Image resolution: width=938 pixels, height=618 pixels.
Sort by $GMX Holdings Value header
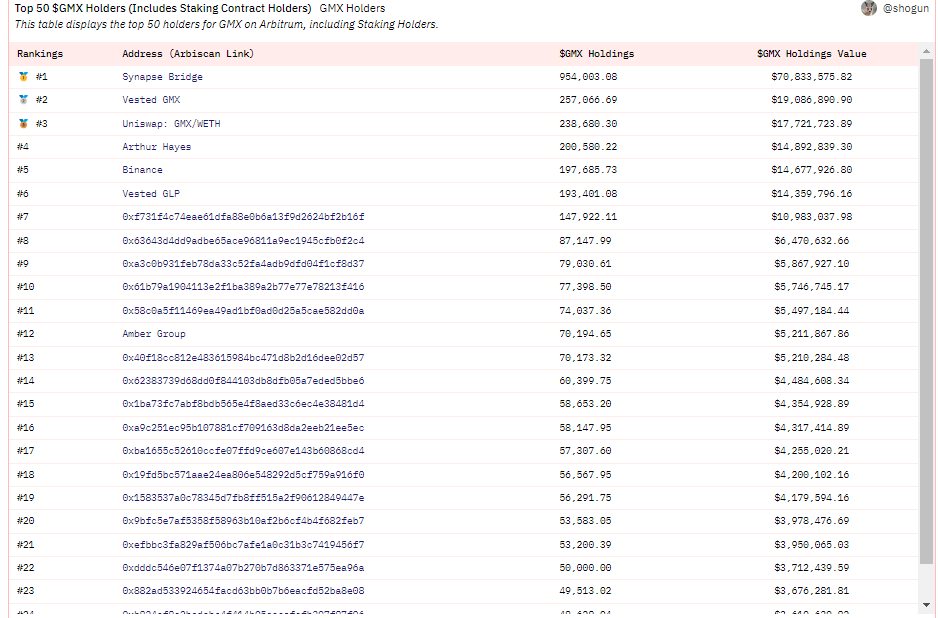[811, 54]
